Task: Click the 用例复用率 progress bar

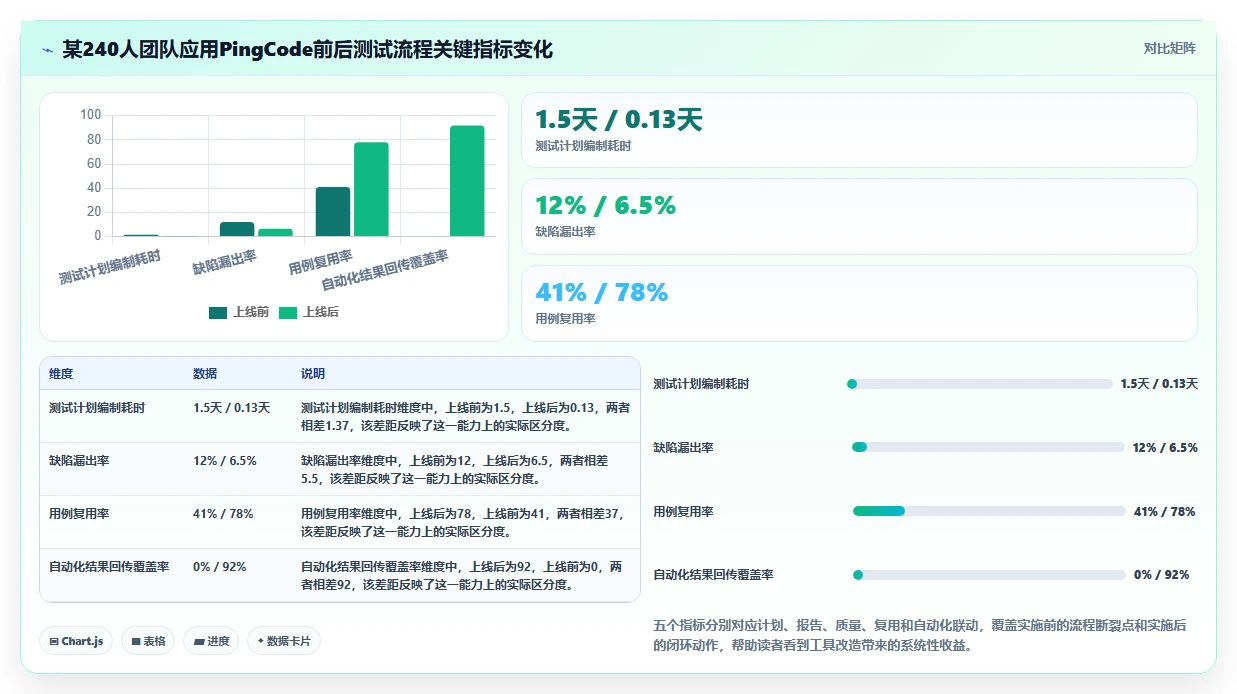Action: [x=989, y=511]
